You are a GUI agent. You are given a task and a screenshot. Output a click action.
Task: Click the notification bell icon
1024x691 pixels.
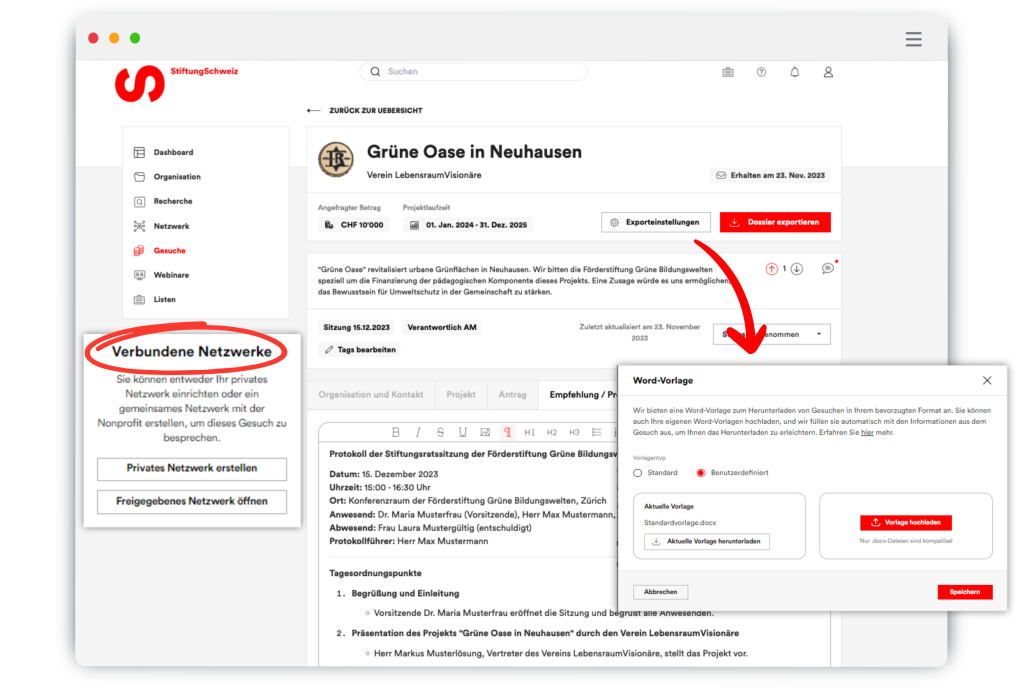[795, 72]
